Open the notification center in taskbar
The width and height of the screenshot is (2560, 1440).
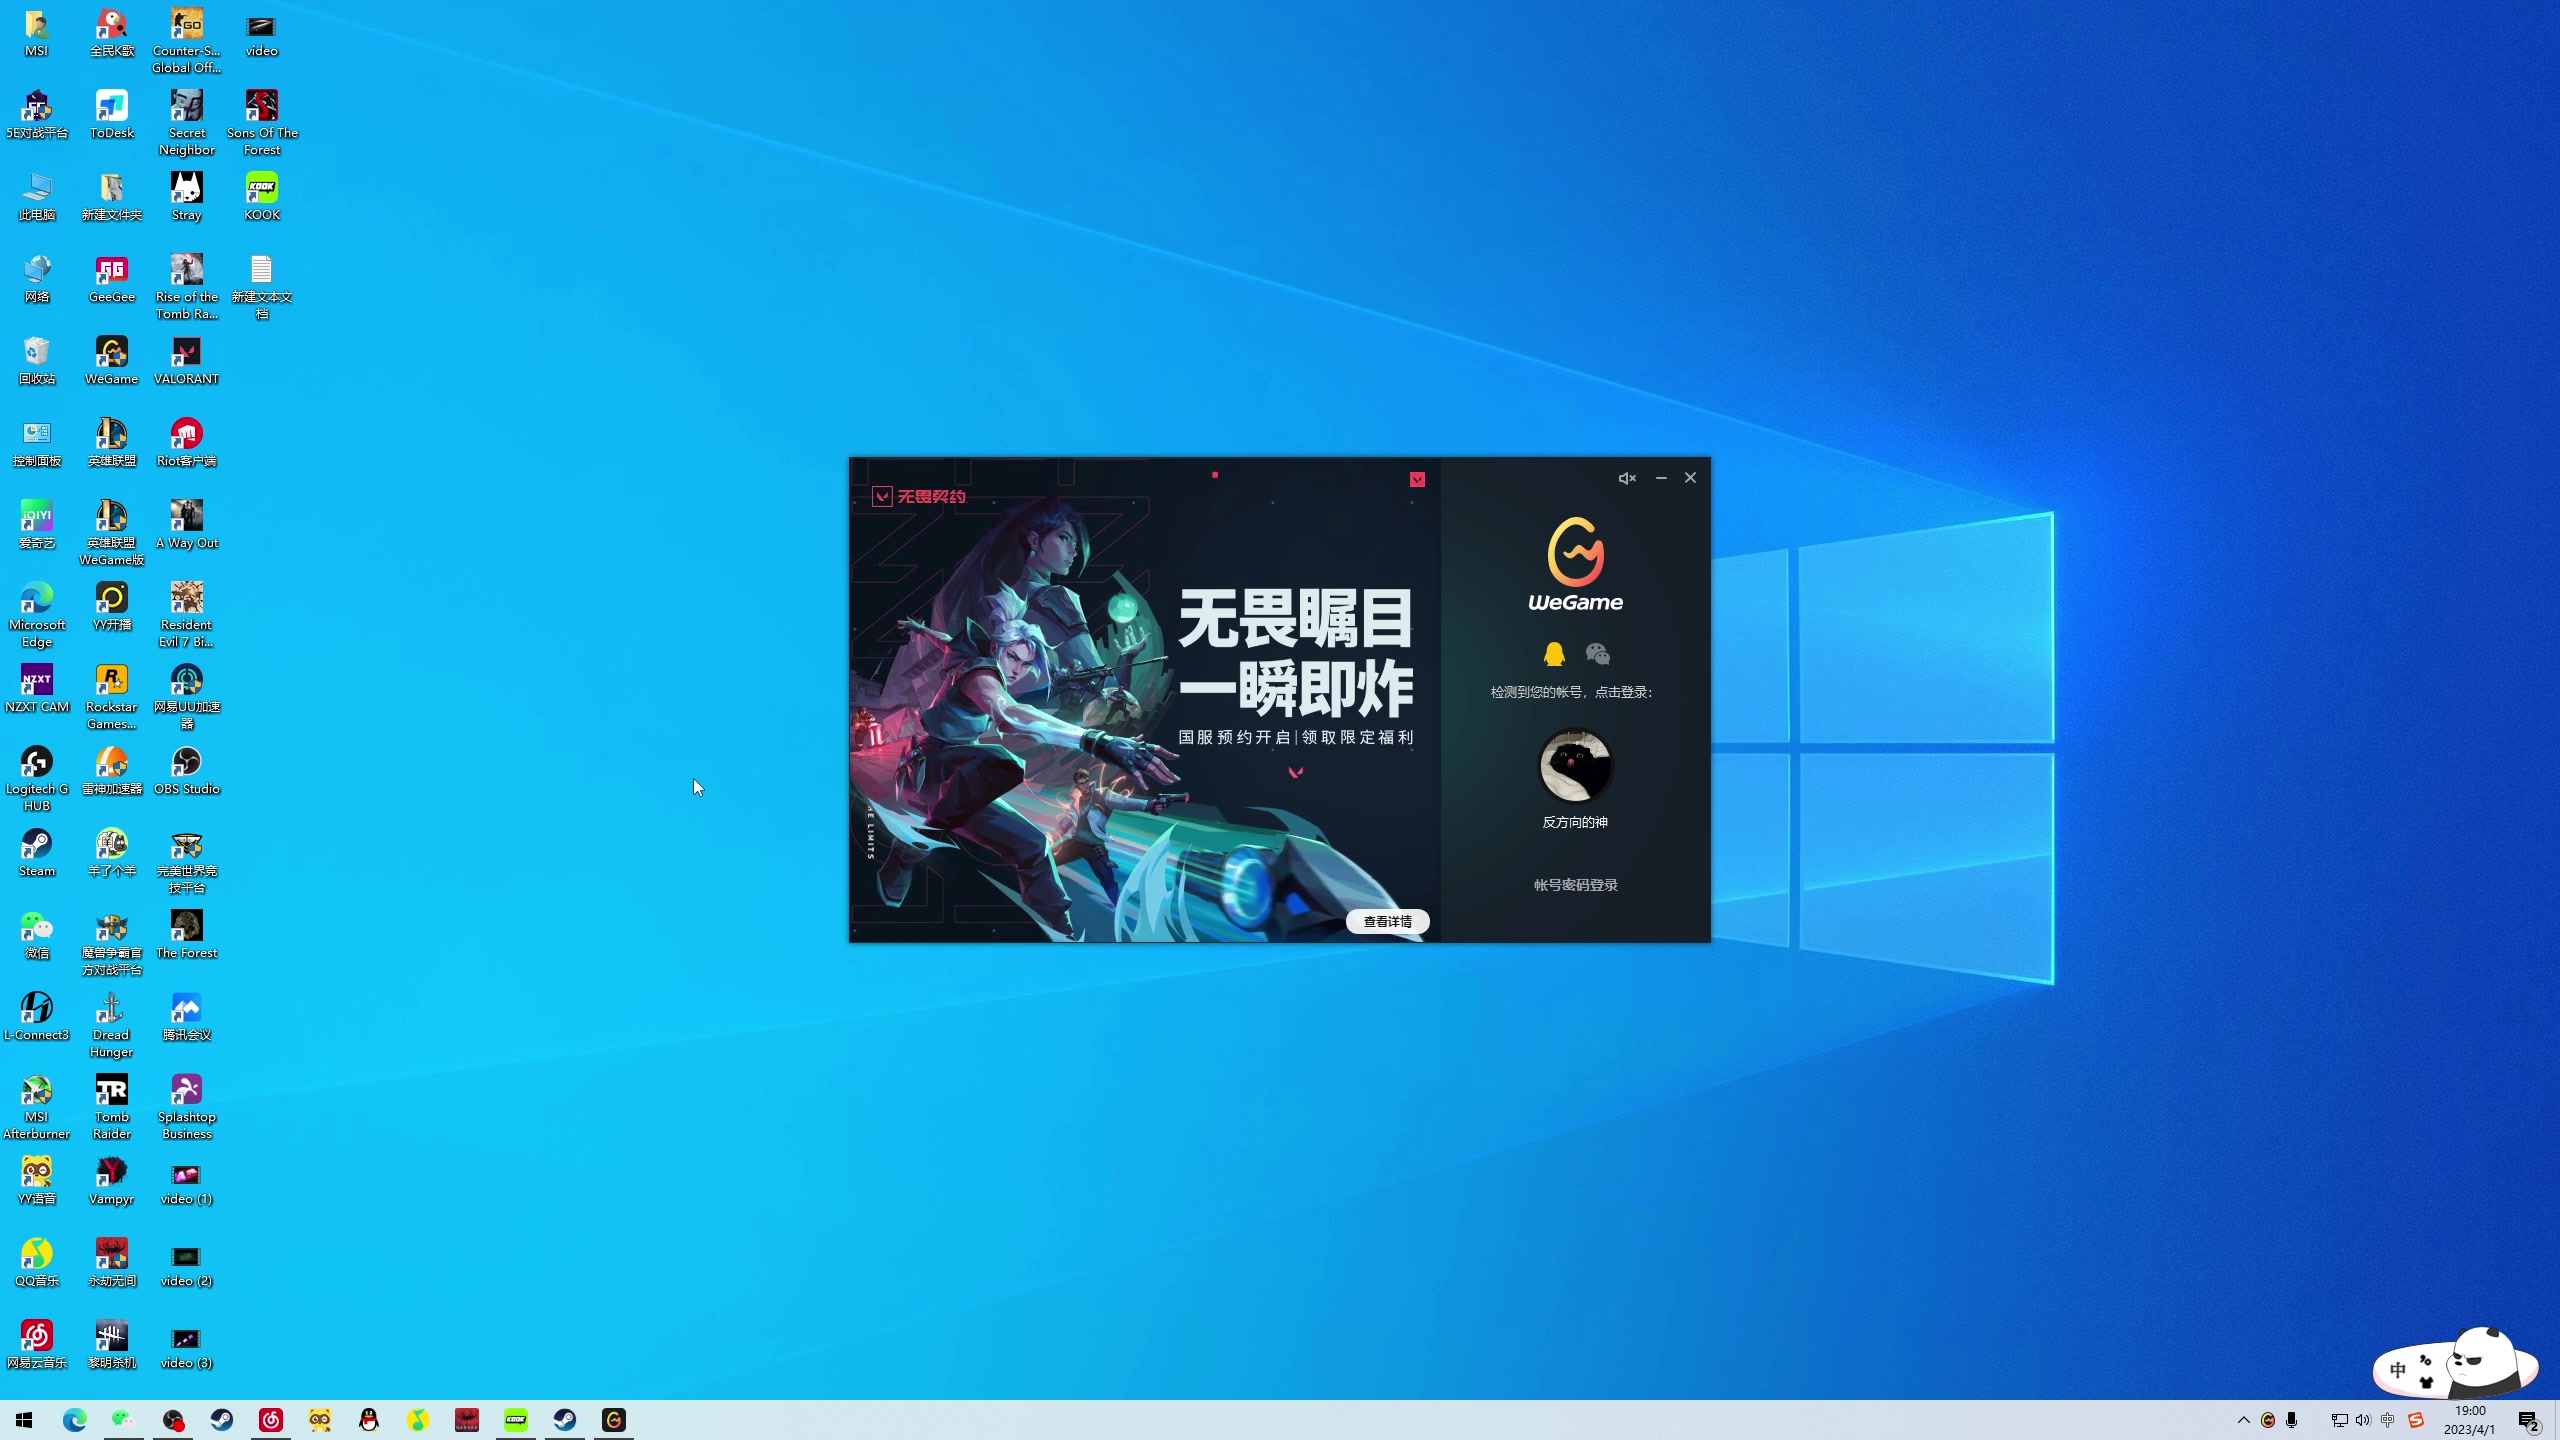(2529, 1420)
